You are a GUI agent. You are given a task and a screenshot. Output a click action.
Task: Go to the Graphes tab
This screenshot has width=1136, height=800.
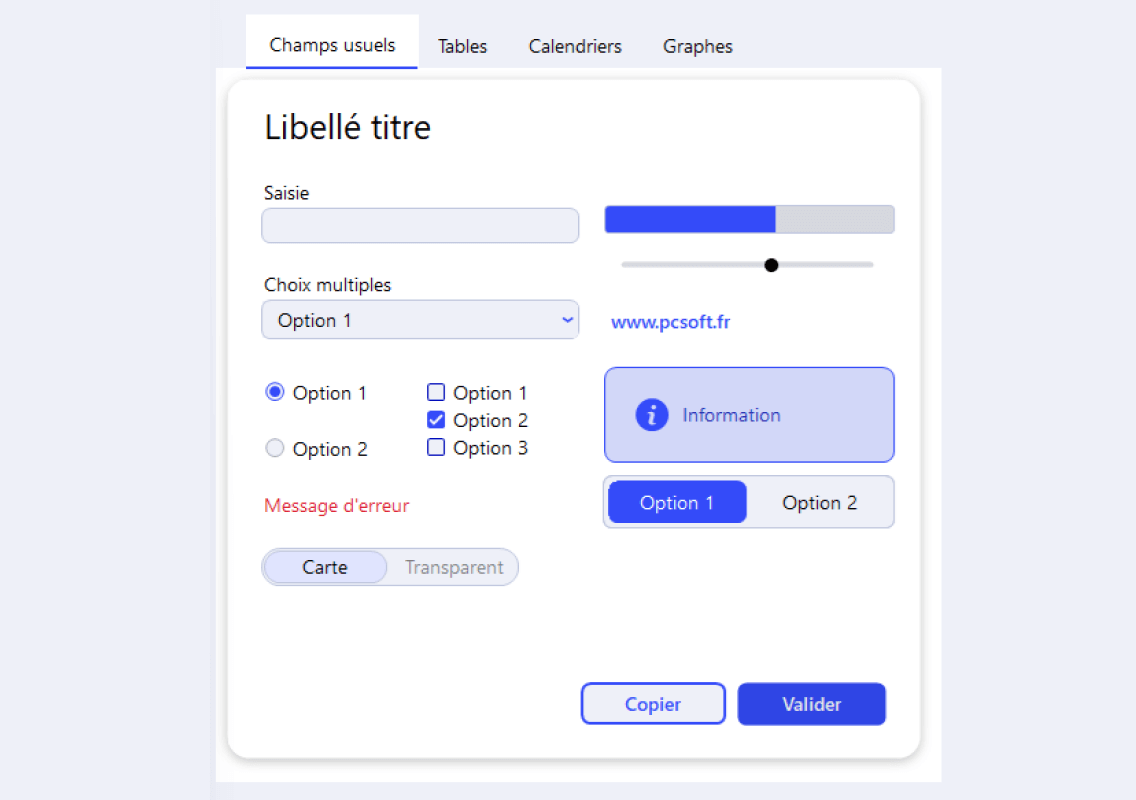click(x=697, y=46)
